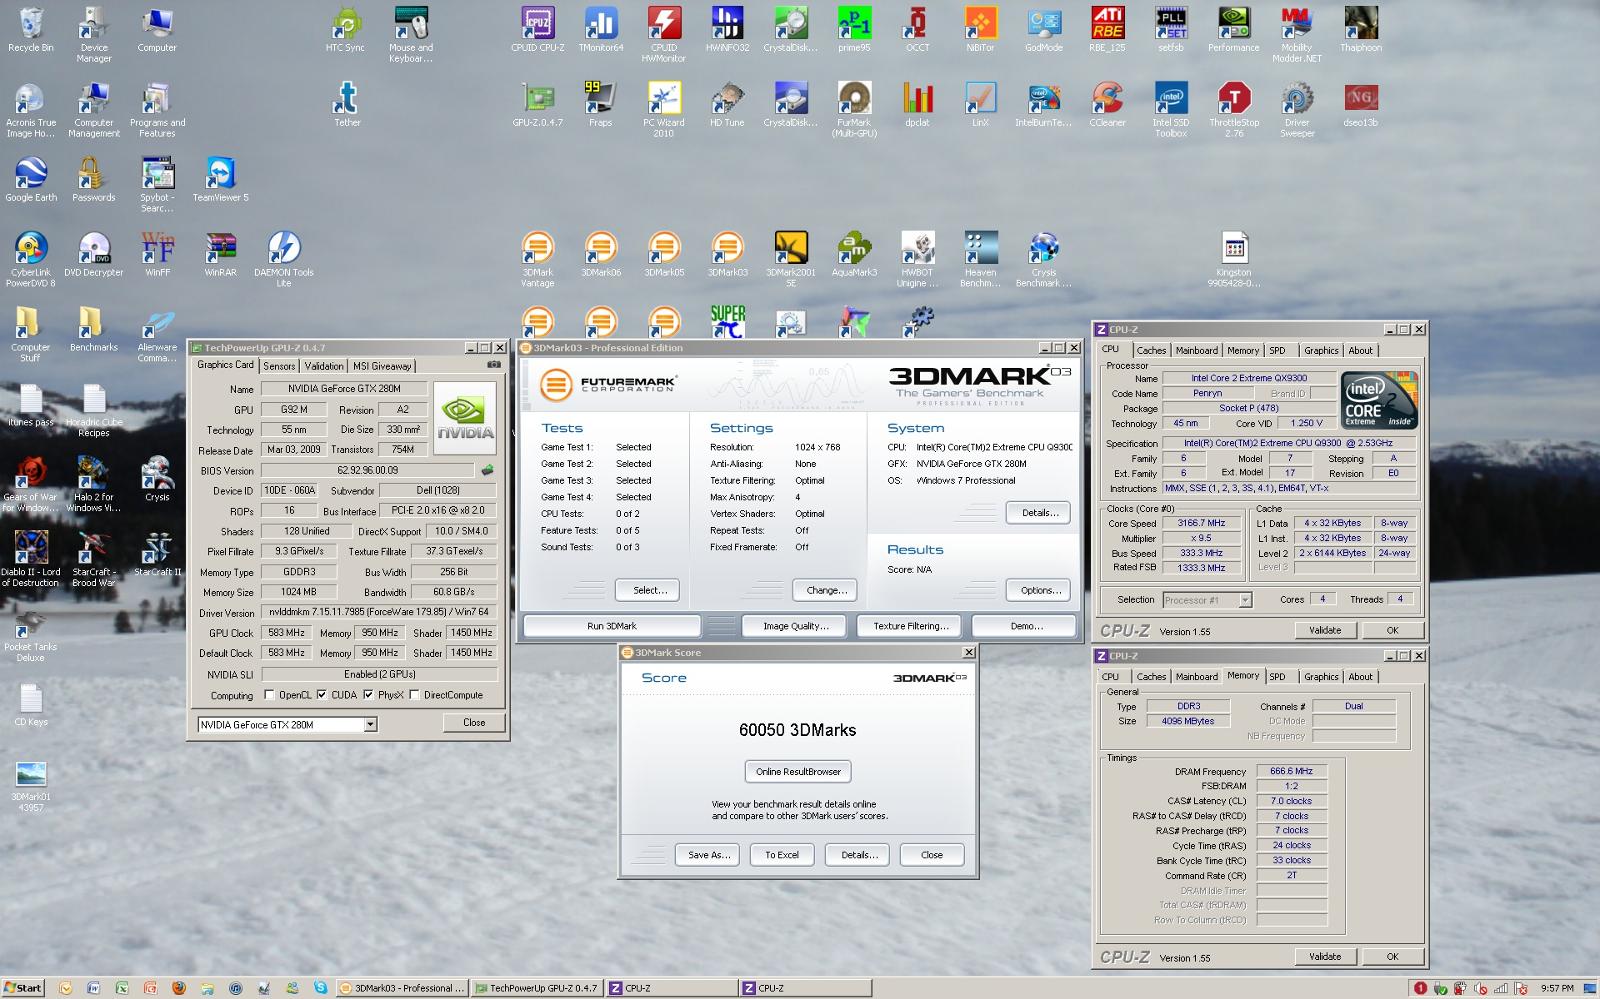Open the Kingston 9905428 file icon
The width and height of the screenshot is (1600, 999).
pos(1234,259)
